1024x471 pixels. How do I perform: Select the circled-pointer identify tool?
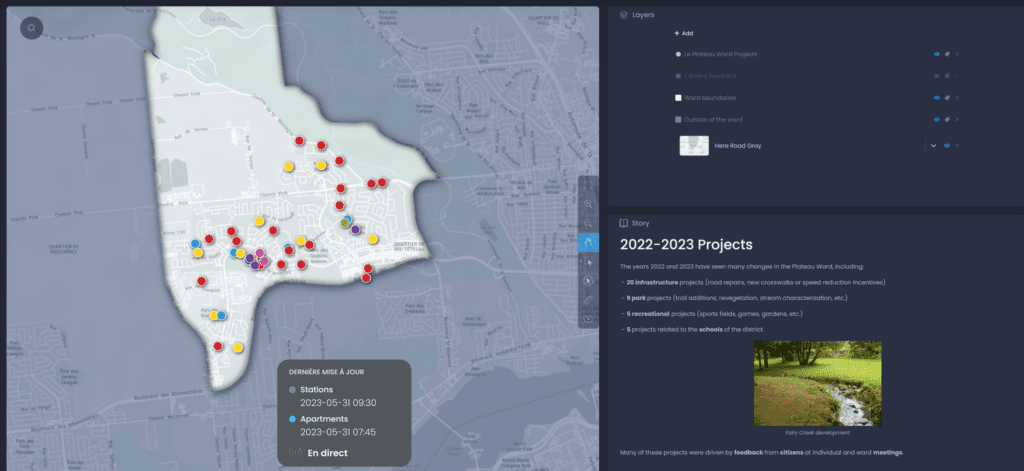[588, 281]
